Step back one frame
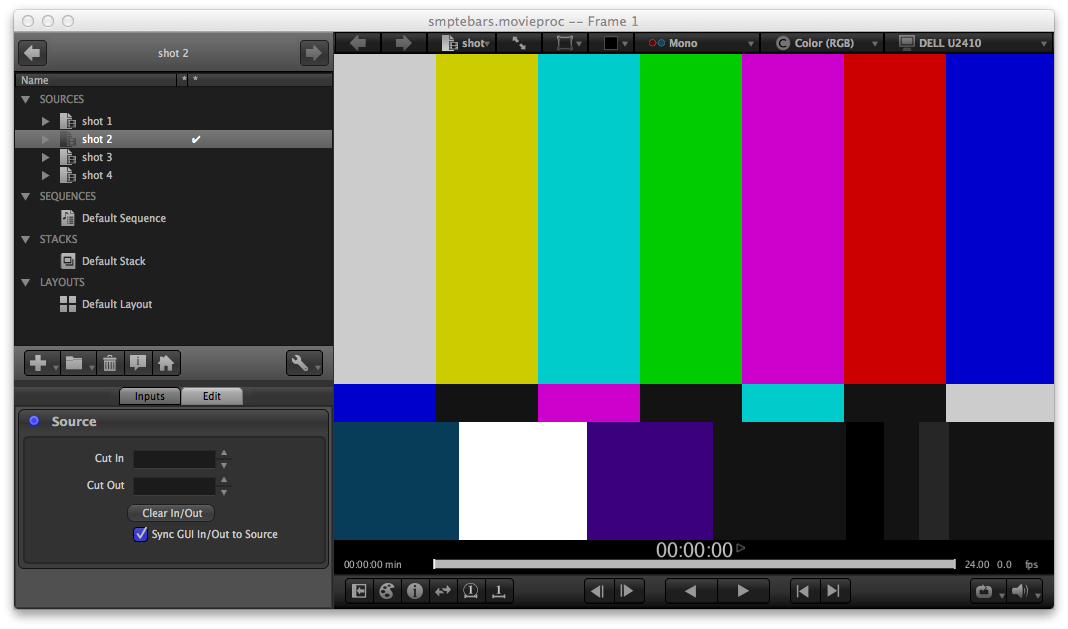This screenshot has height=629, width=1068. pyautogui.click(x=599, y=591)
